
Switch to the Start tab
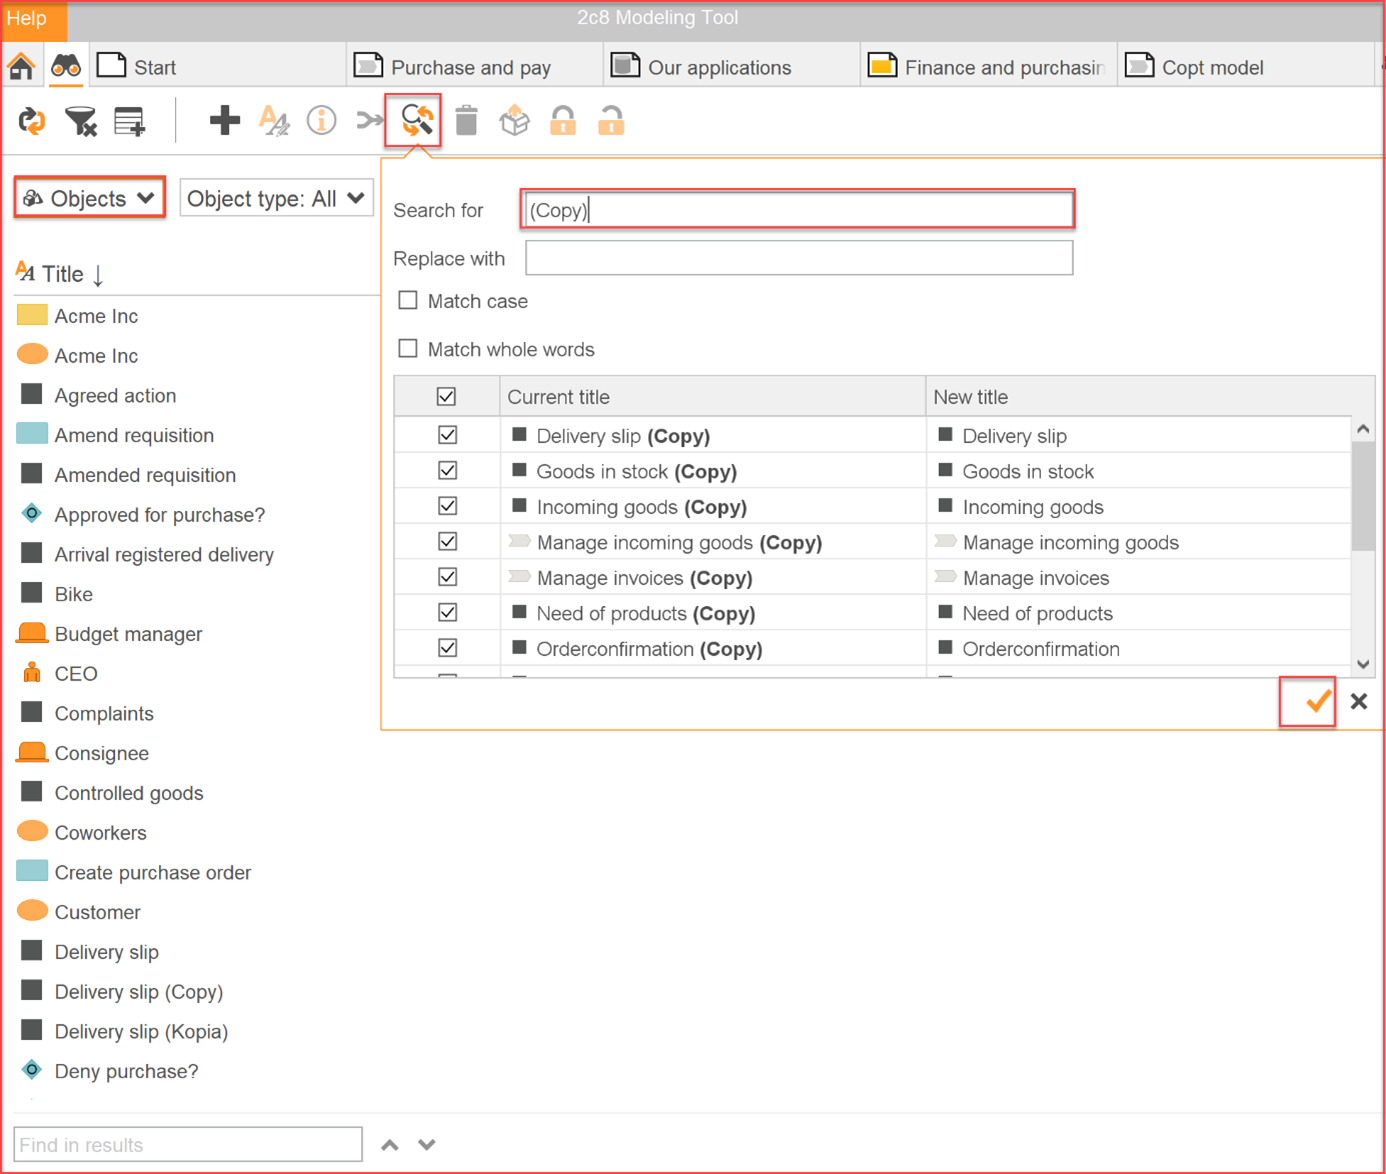pos(216,67)
